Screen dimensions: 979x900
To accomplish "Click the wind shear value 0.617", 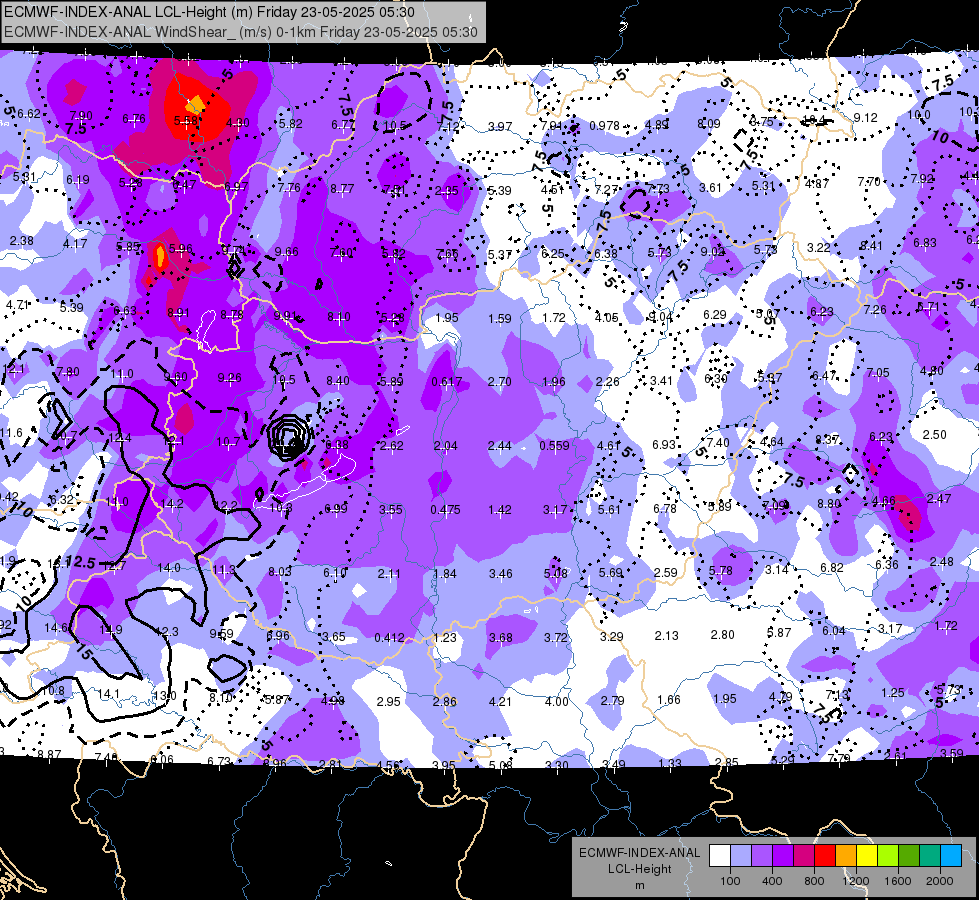I will coord(446,382).
